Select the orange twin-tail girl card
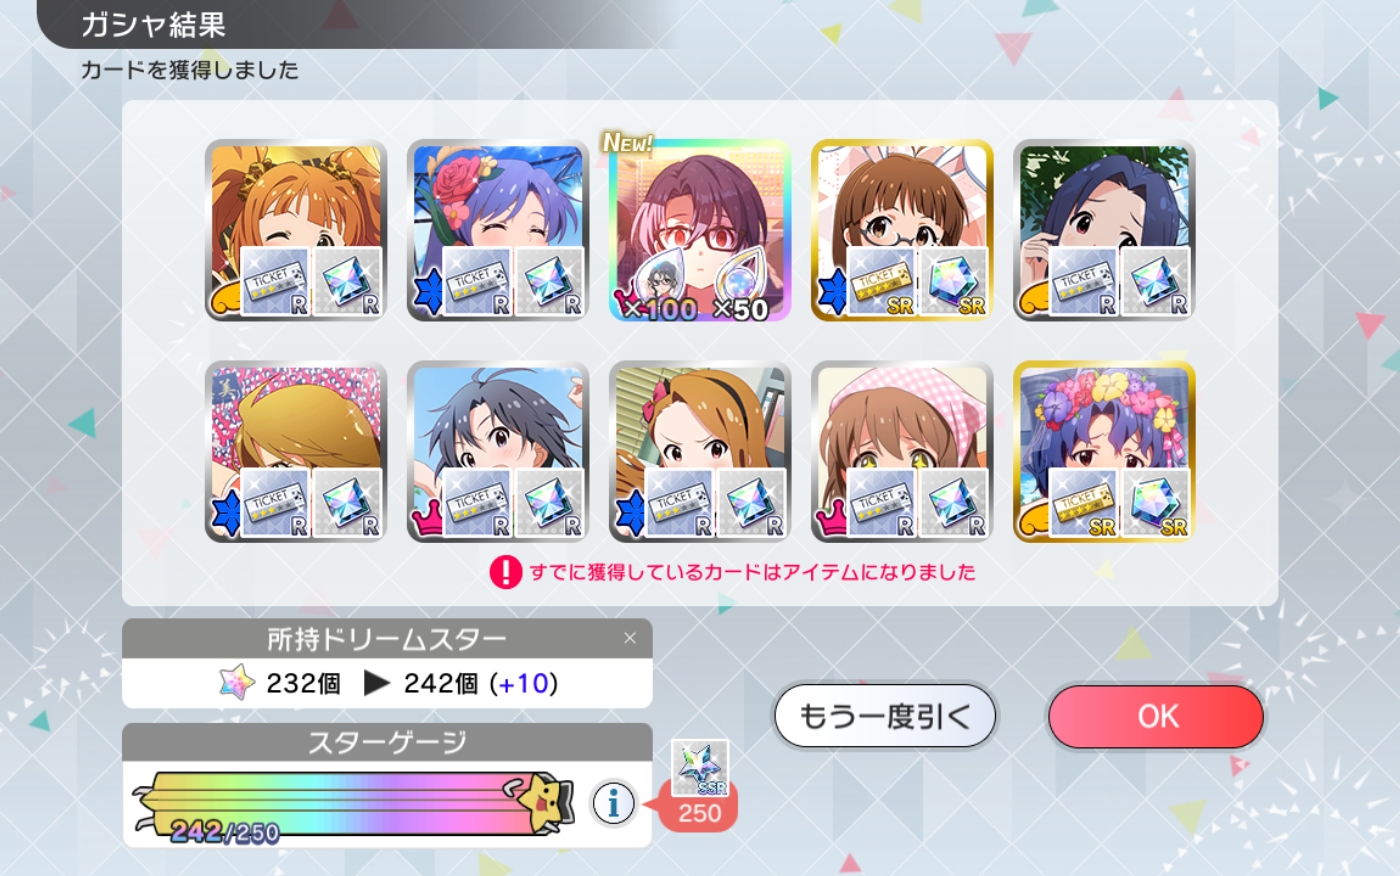 click(296, 231)
